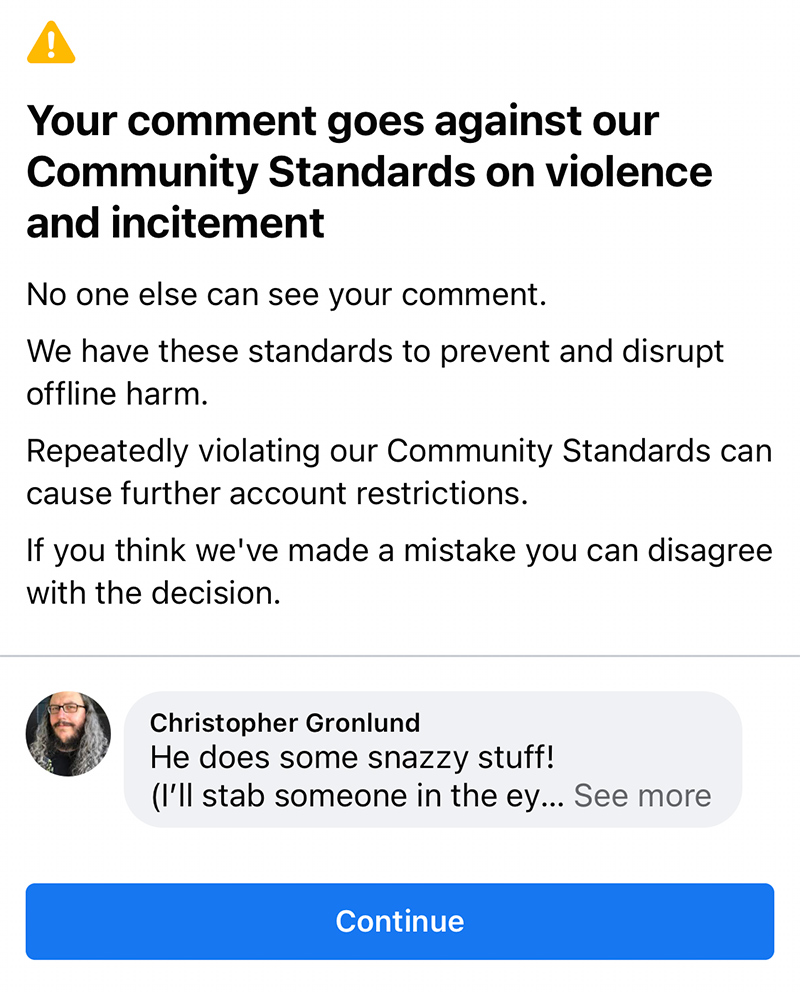
Task: Click the "prevent and disrupt offline harm" paragraph
Action: (x=375, y=372)
